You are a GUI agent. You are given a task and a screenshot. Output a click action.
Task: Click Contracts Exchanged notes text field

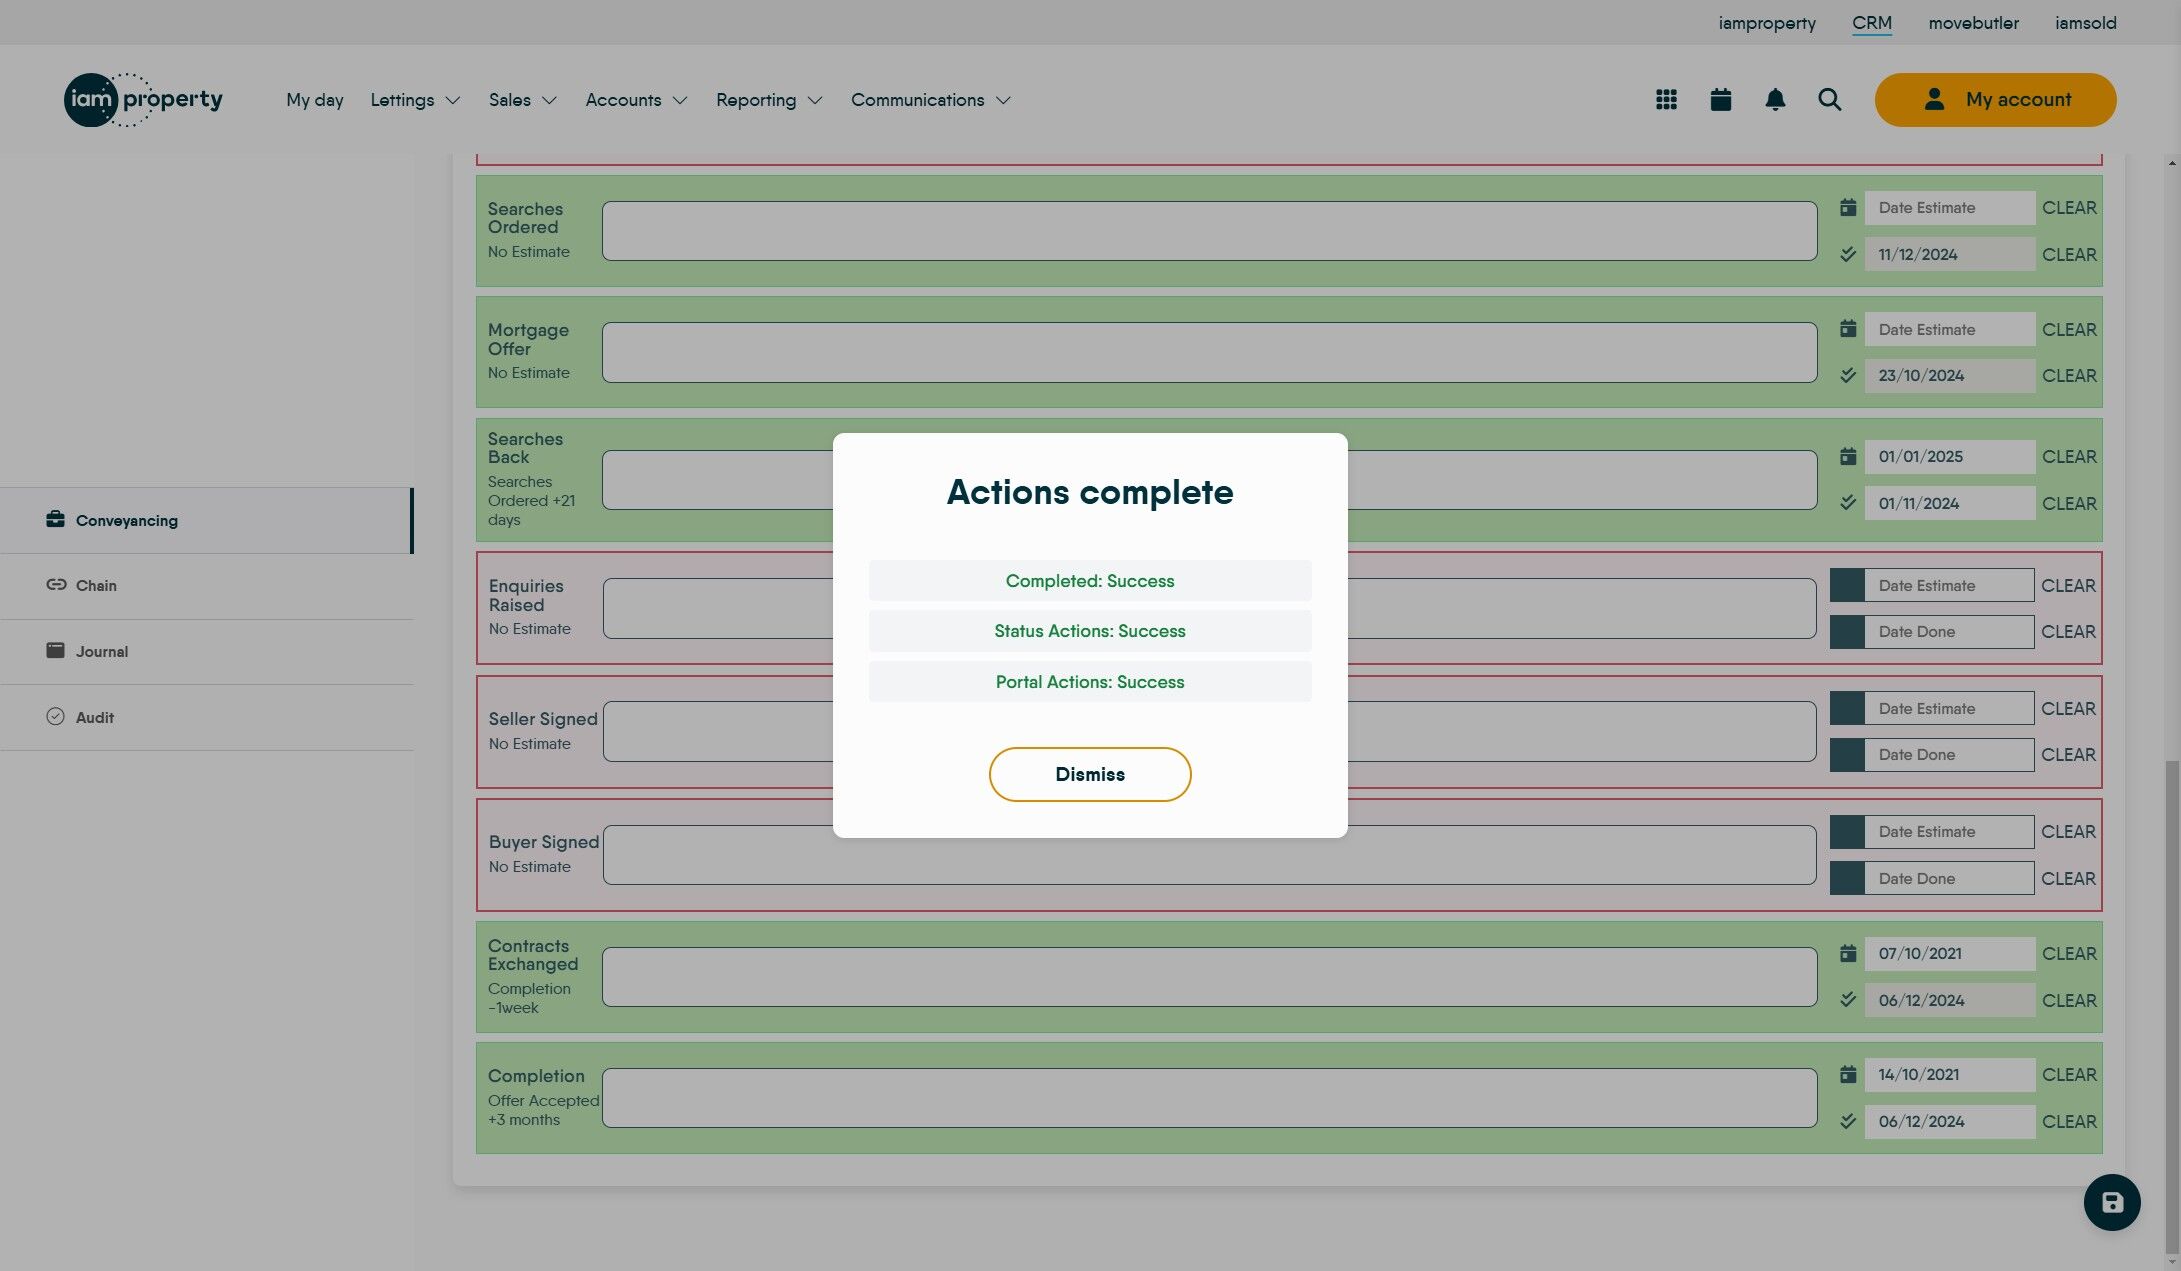1209,977
